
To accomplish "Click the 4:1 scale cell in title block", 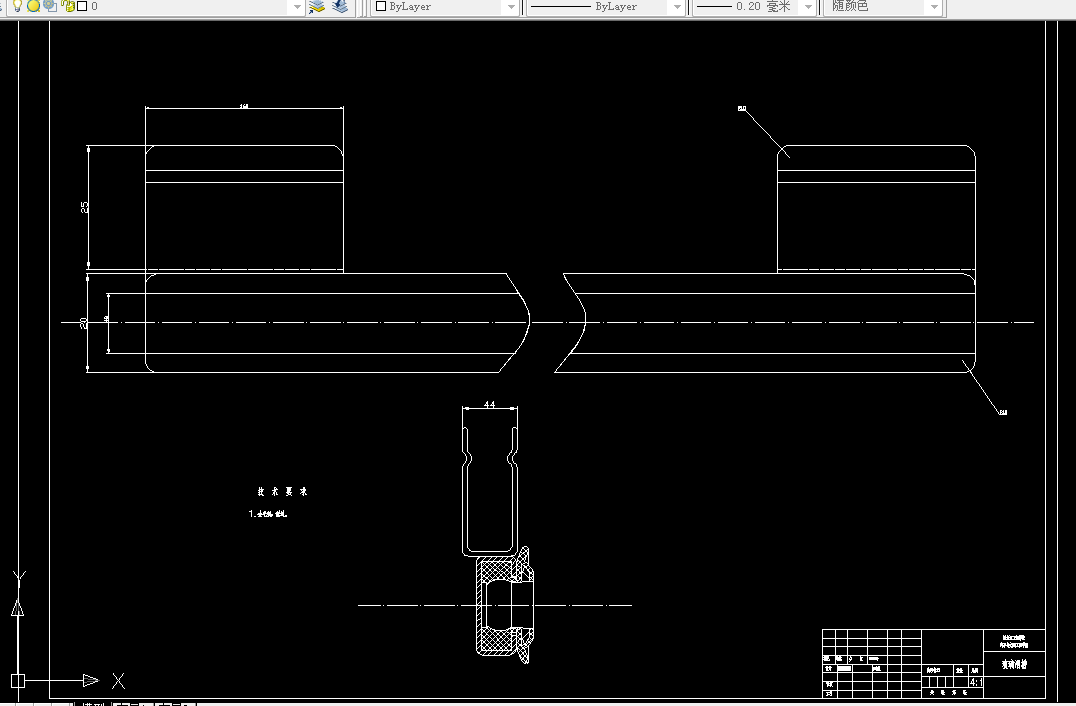I will tap(975, 682).
